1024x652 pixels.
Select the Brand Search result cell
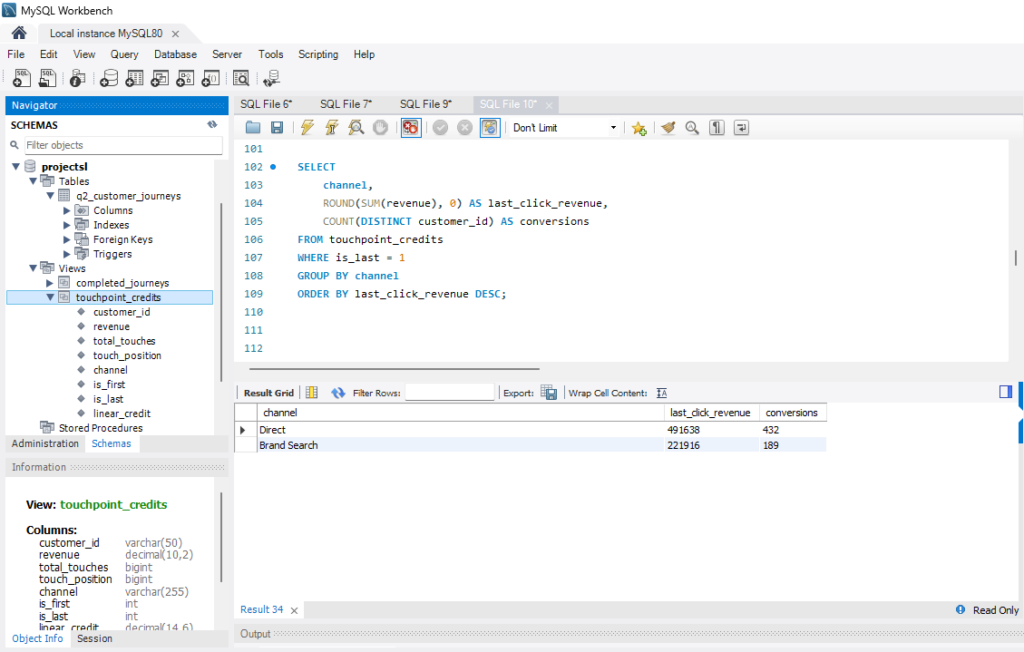(x=460, y=445)
